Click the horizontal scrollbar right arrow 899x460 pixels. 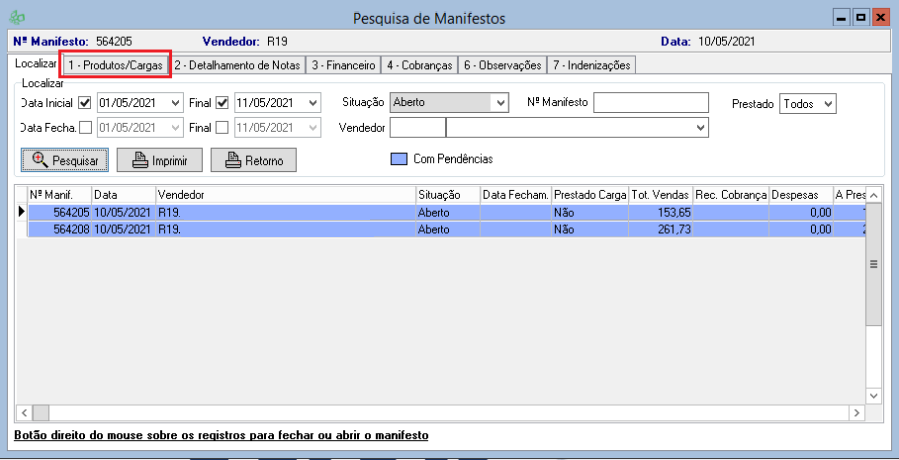point(856,412)
